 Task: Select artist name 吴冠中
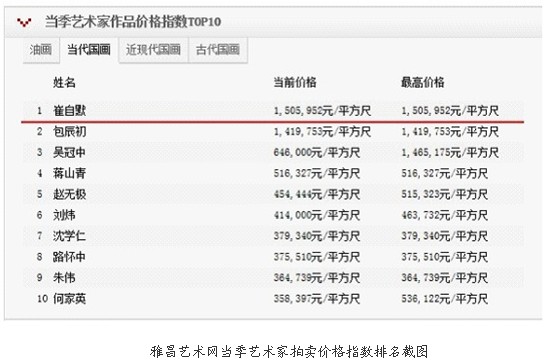point(69,152)
